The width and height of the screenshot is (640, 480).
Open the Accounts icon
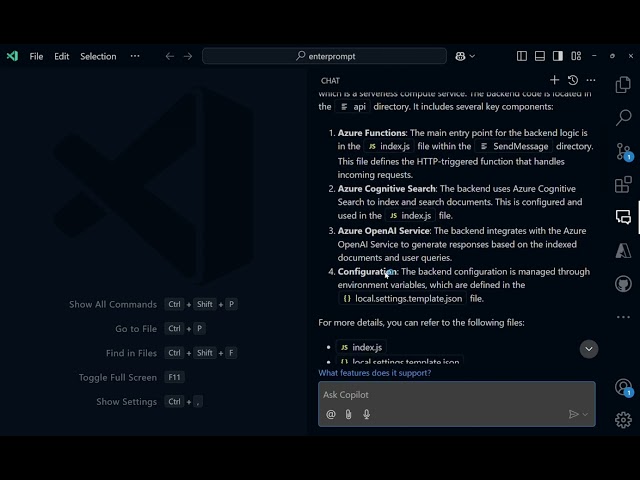click(624, 387)
